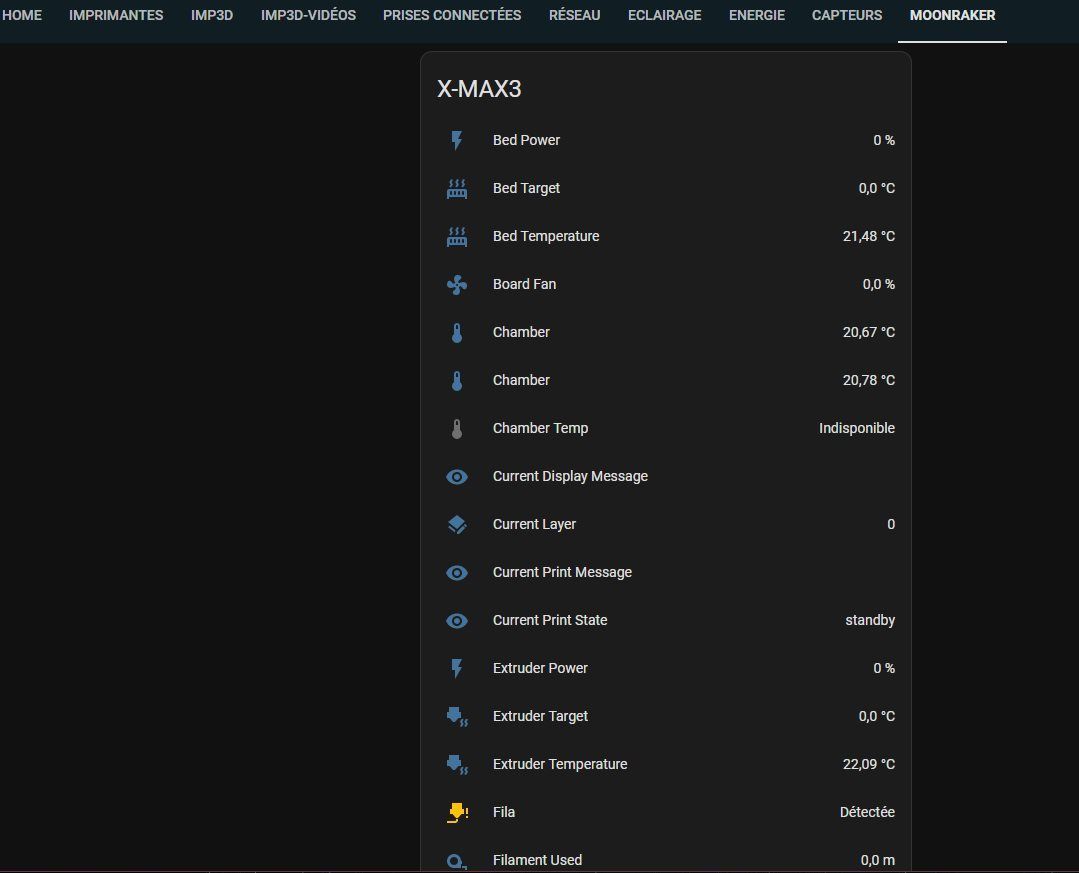Open the Bed Temperature entity details

click(666, 237)
